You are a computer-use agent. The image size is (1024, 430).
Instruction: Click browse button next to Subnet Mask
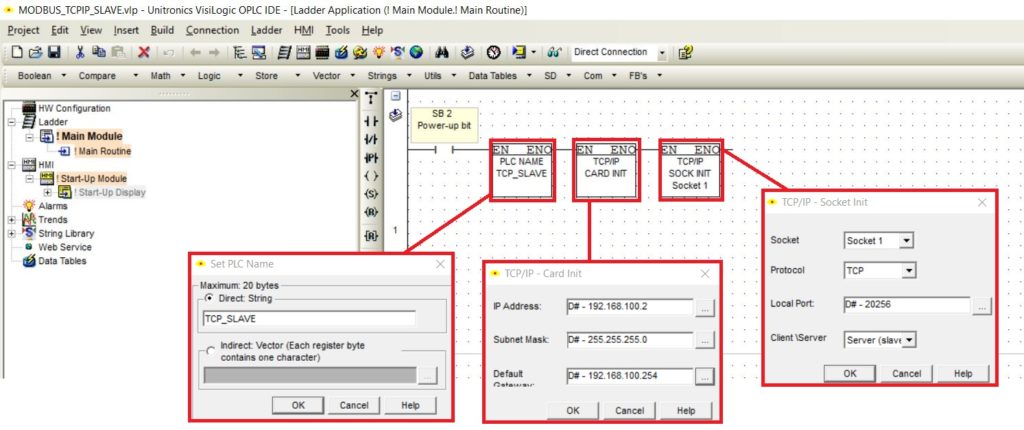(705, 340)
